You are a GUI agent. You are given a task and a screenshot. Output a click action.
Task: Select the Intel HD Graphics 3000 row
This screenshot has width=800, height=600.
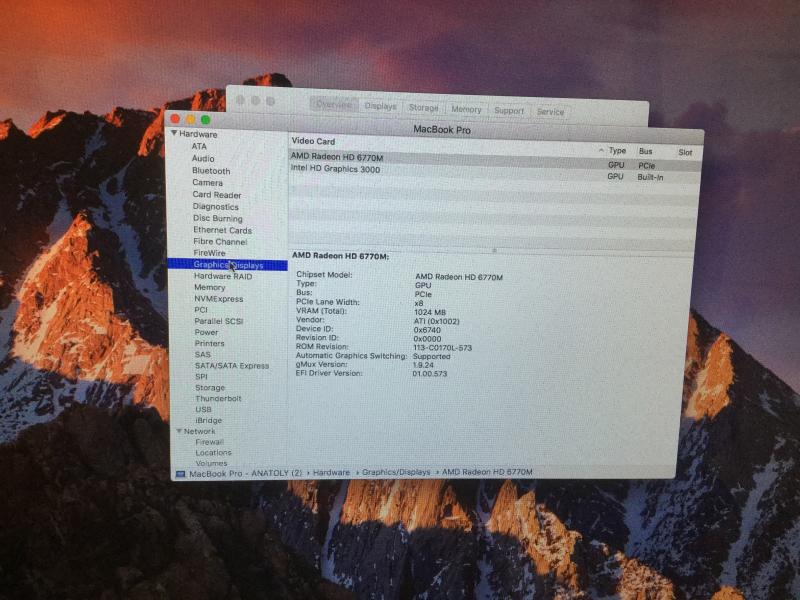click(495, 172)
